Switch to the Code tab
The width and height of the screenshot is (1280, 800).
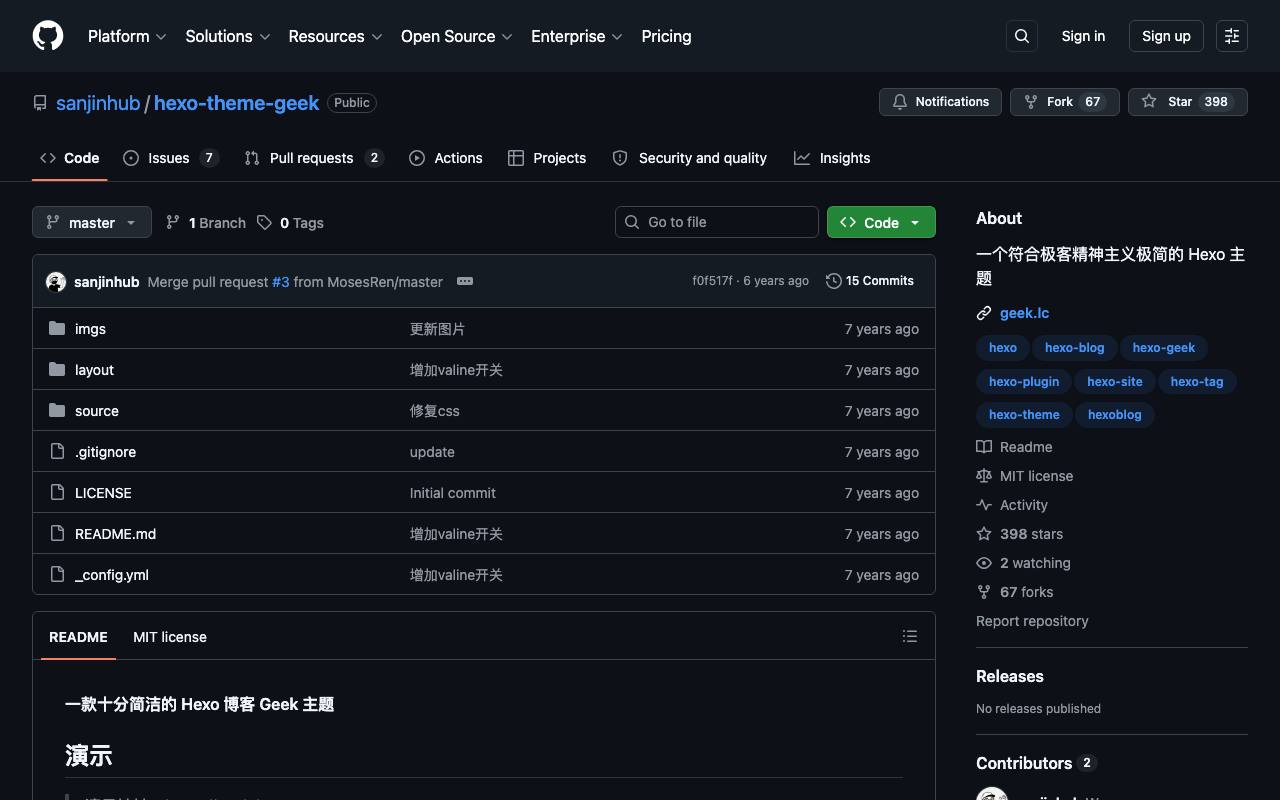coord(70,158)
